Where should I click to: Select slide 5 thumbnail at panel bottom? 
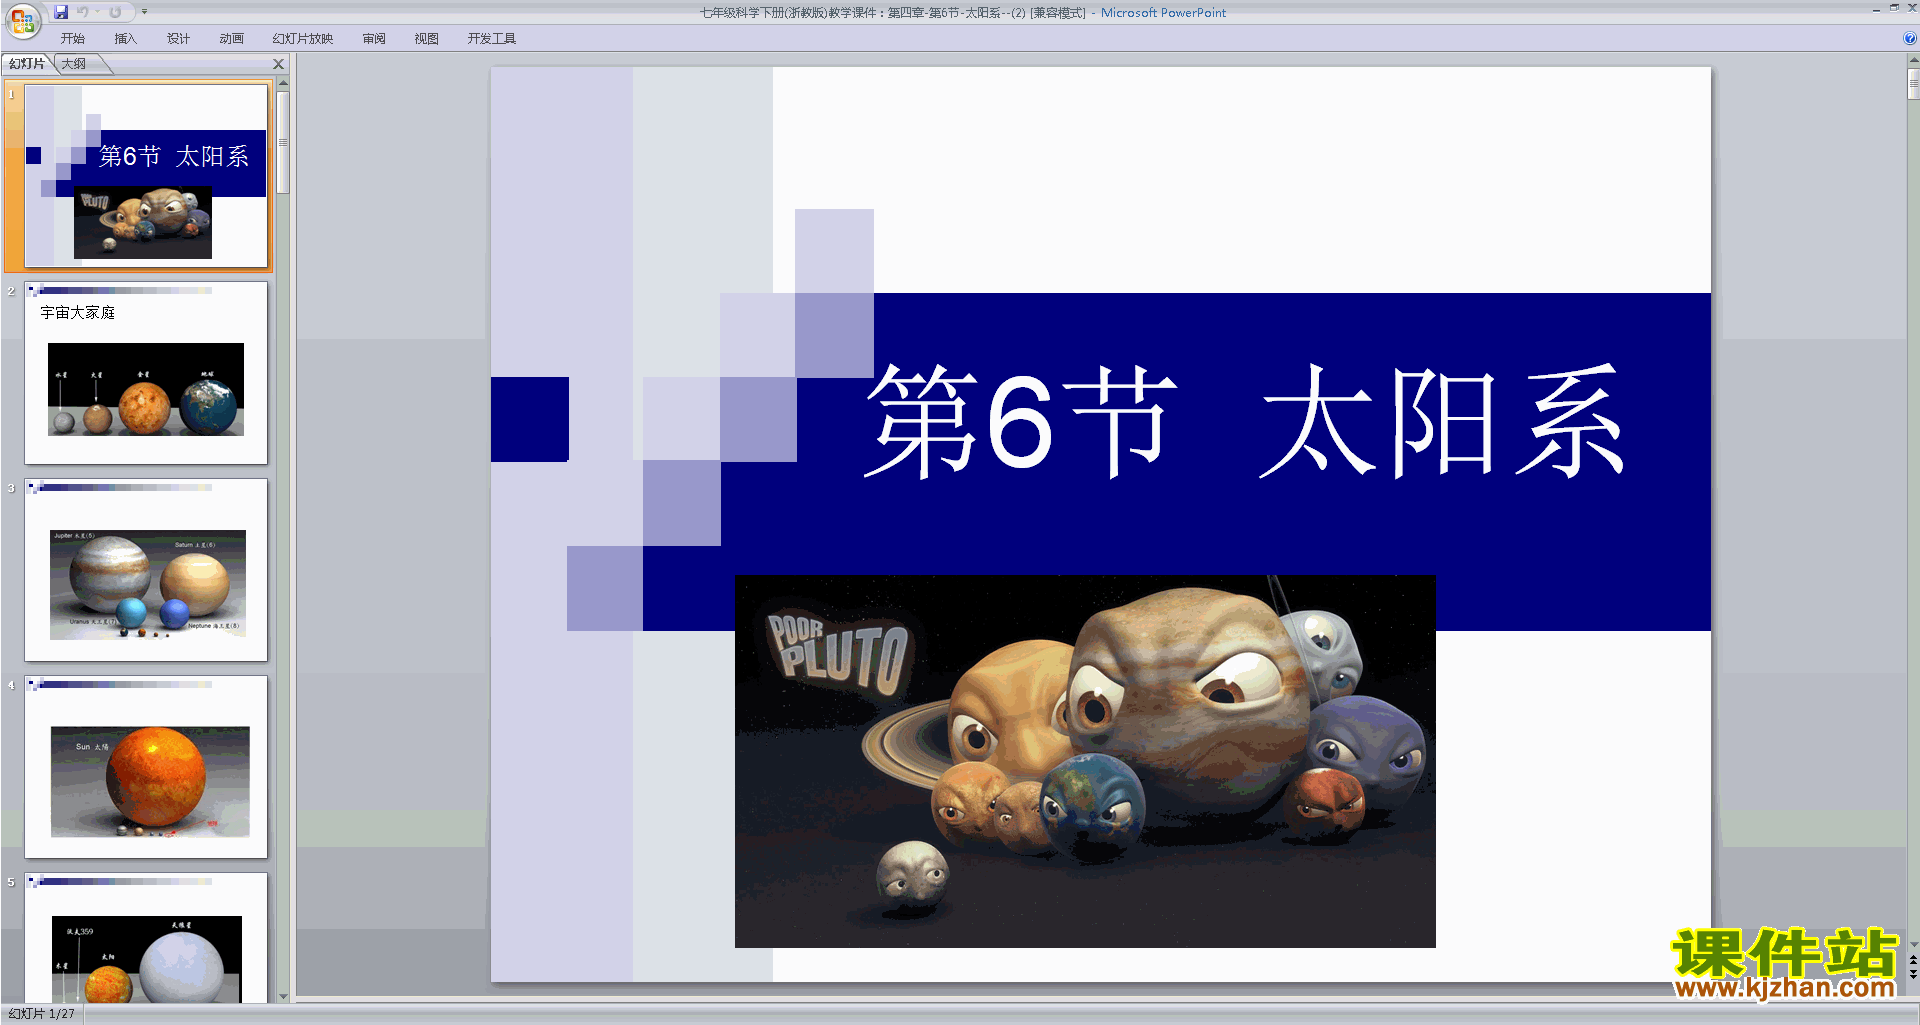click(x=146, y=938)
